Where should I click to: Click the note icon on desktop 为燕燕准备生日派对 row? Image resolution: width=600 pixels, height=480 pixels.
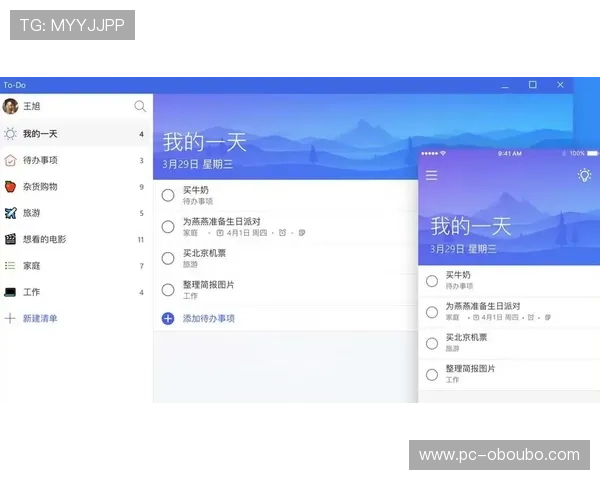click(302, 232)
